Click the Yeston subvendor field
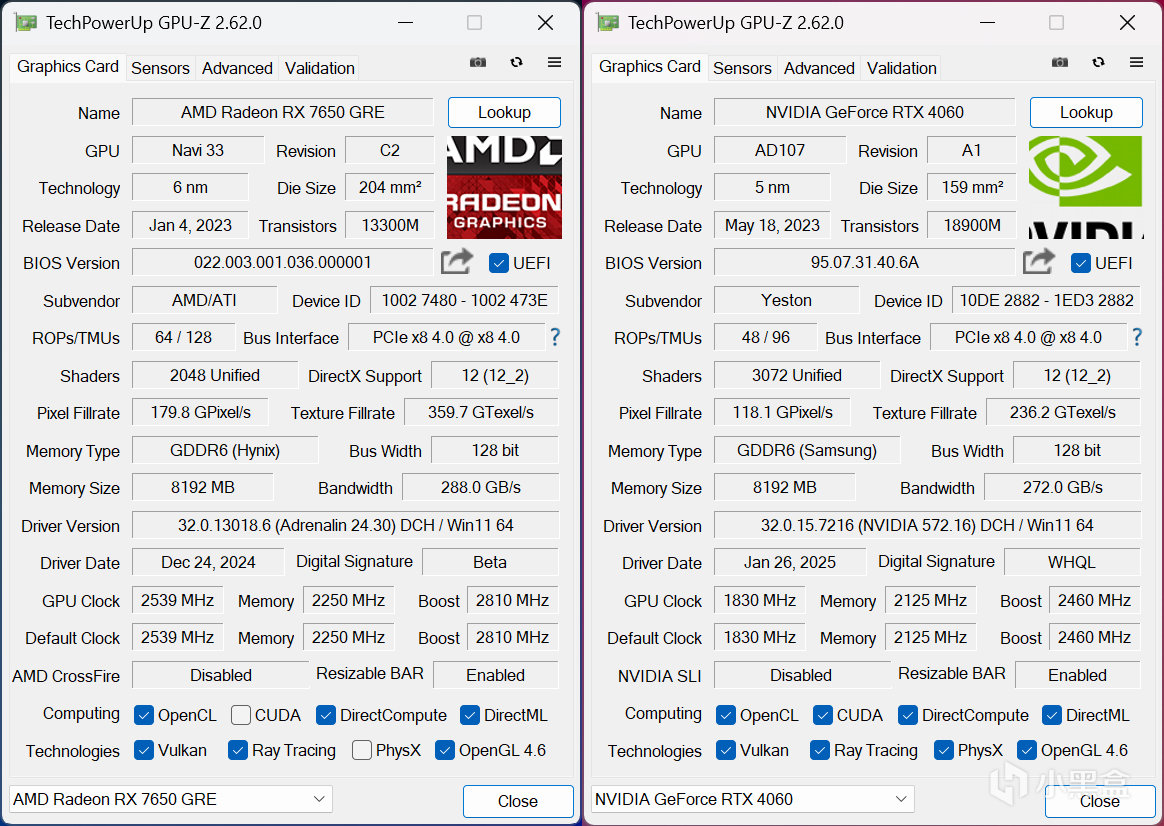Image resolution: width=1164 pixels, height=826 pixels. 786,300
